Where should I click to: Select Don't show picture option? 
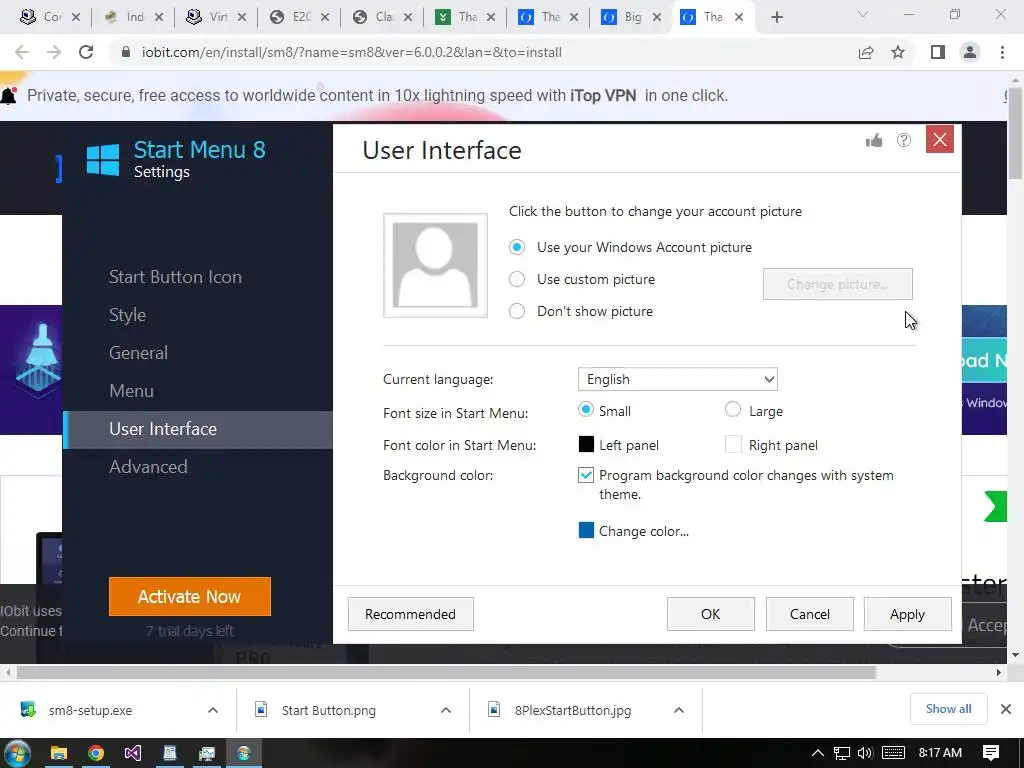click(517, 312)
